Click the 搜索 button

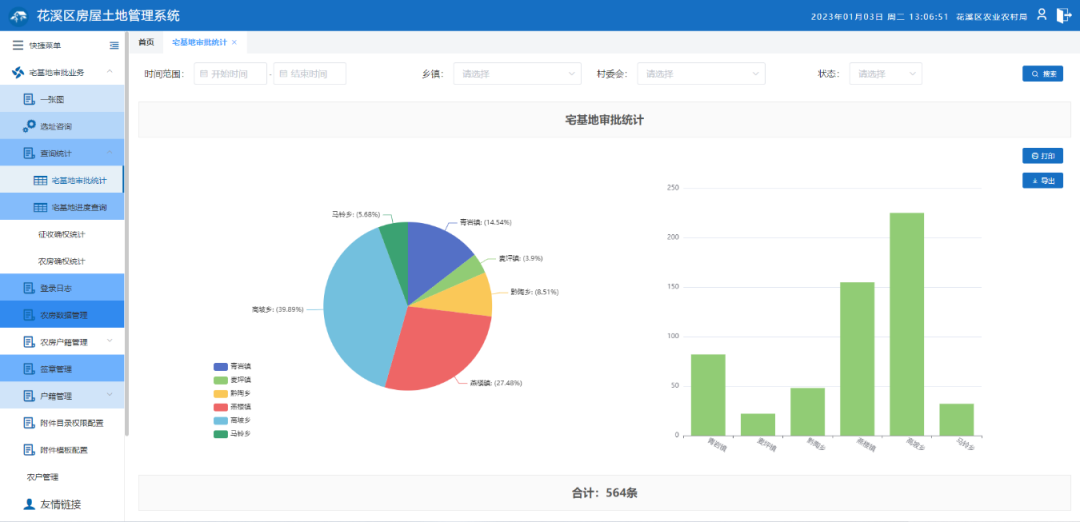coord(1042,74)
